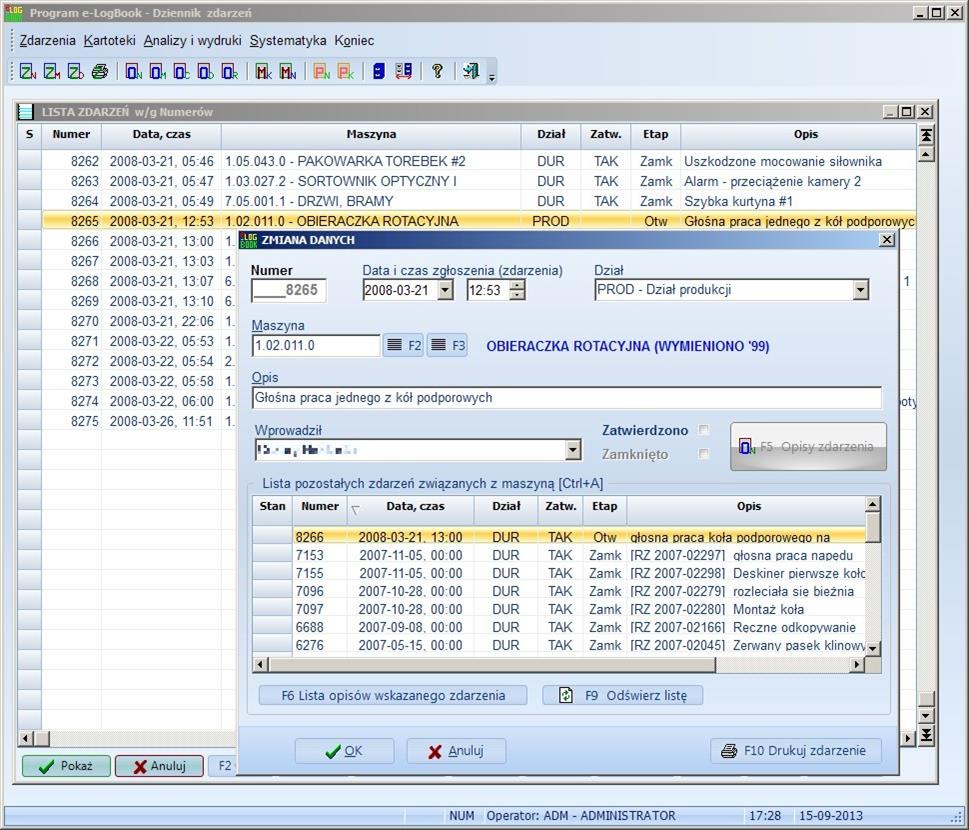This screenshot has height=830, width=969.
Task: Click F9 Odśwież listę button
Action: (x=622, y=695)
